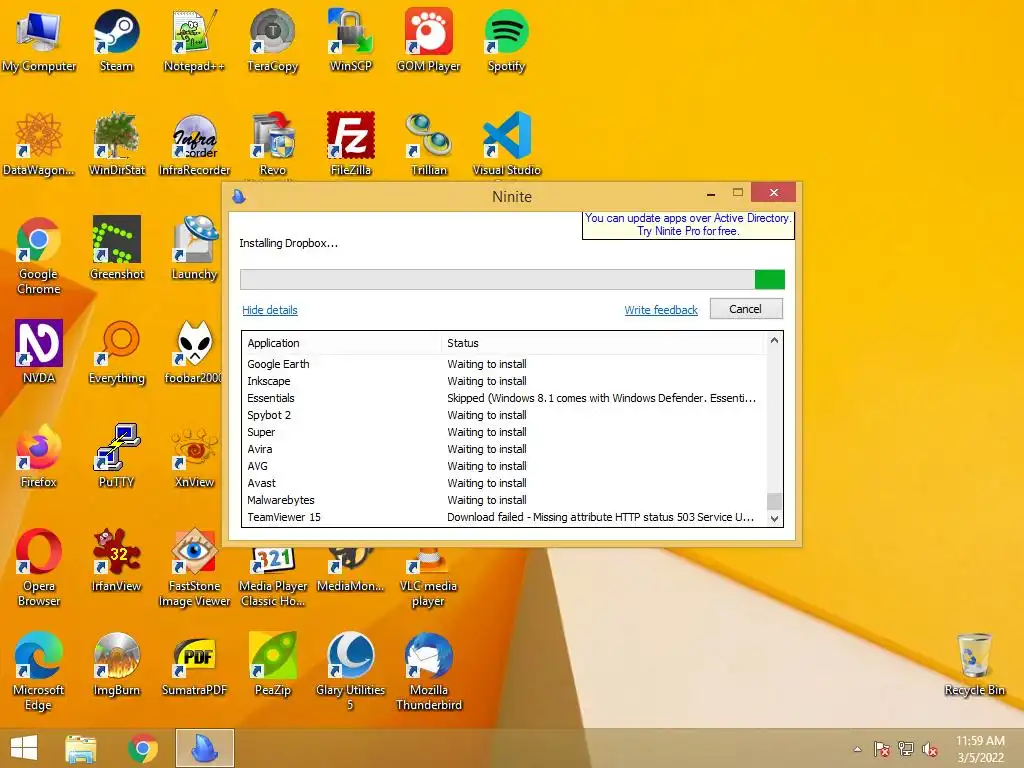The width and height of the screenshot is (1024, 768).
Task: Select the Inkscape row
Action: coord(504,381)
